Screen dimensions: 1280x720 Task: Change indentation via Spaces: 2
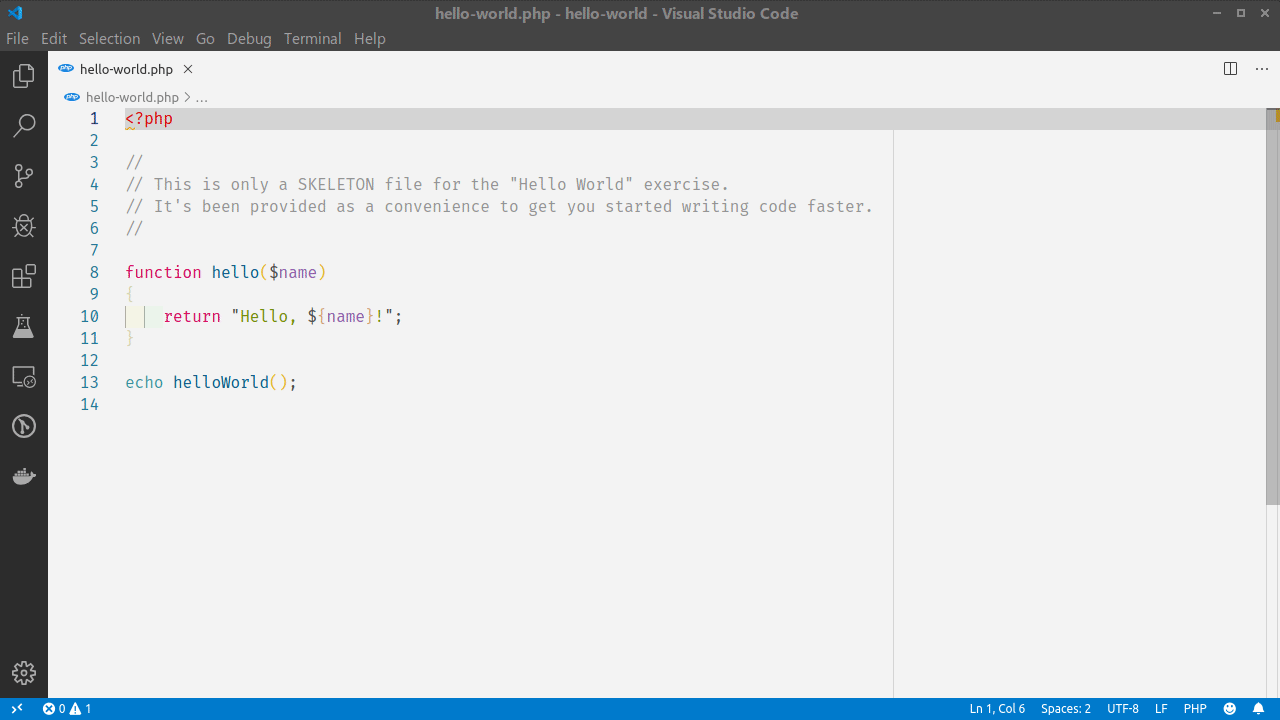point(1065,708)
